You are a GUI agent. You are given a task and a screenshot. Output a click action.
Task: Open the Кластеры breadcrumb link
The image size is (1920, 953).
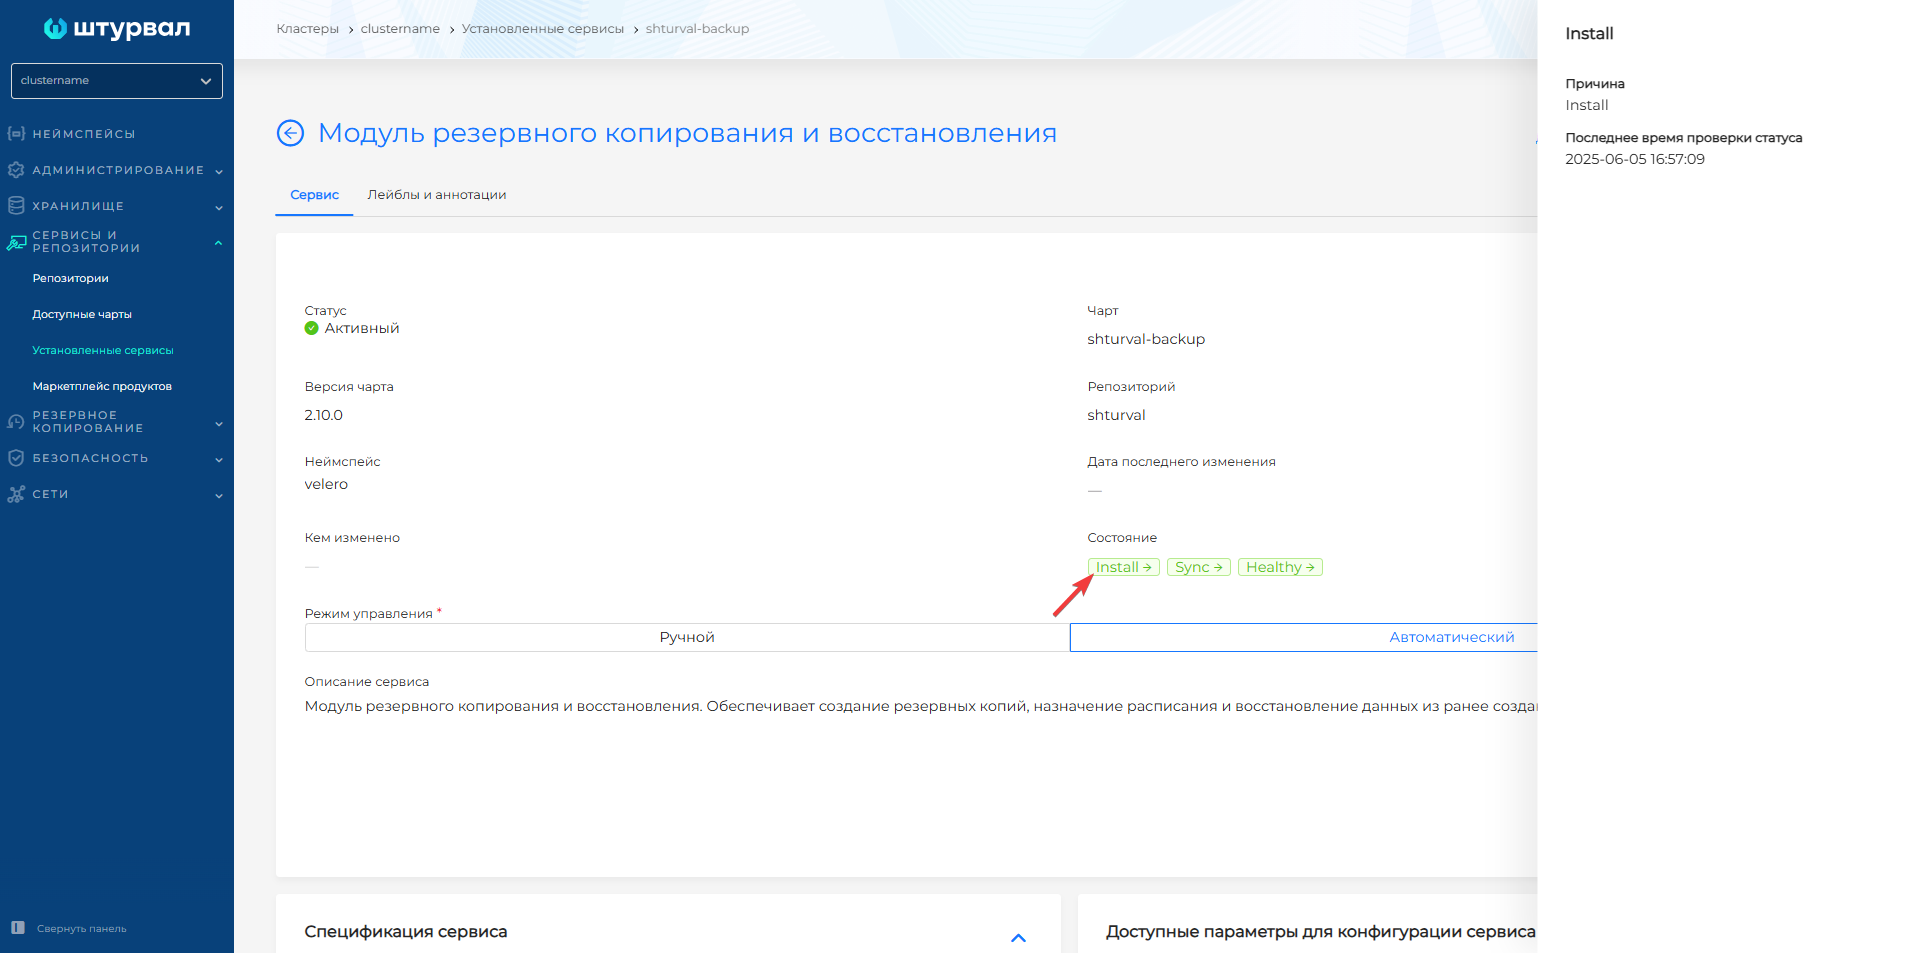pyautogui.click(x=307, y=28)
